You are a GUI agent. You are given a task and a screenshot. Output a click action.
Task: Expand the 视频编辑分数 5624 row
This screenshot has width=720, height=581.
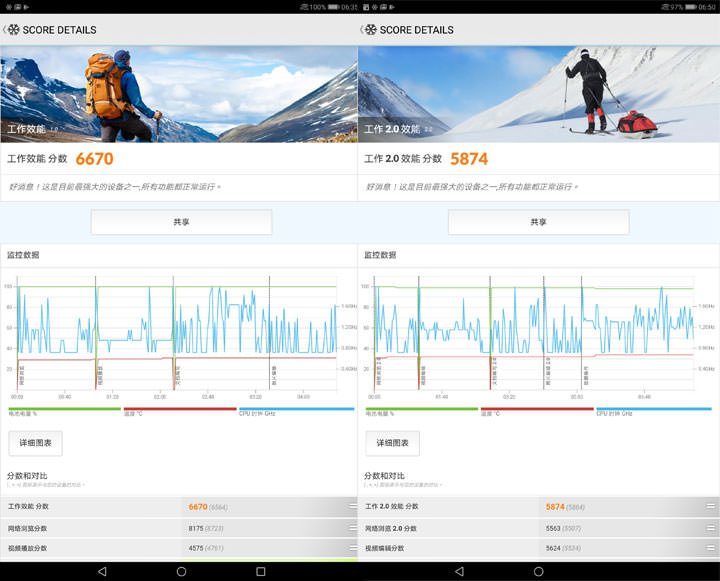(x=710, y=548)
